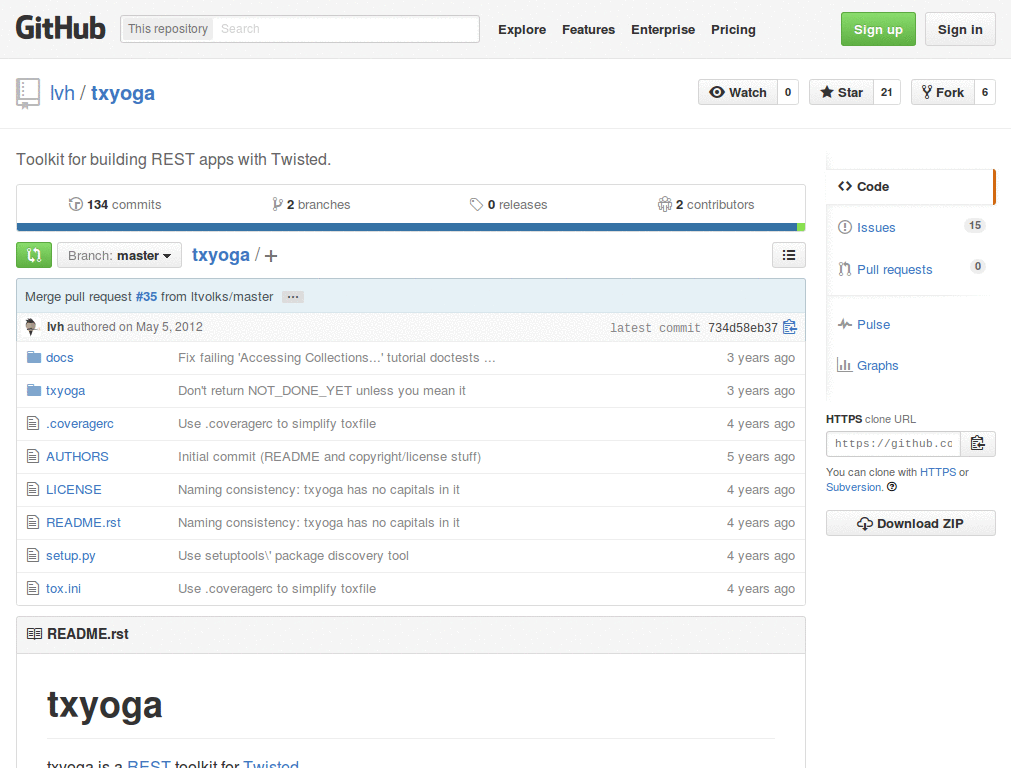
Task: Open the Graphs tab
Action: click(x=910, y=366)
